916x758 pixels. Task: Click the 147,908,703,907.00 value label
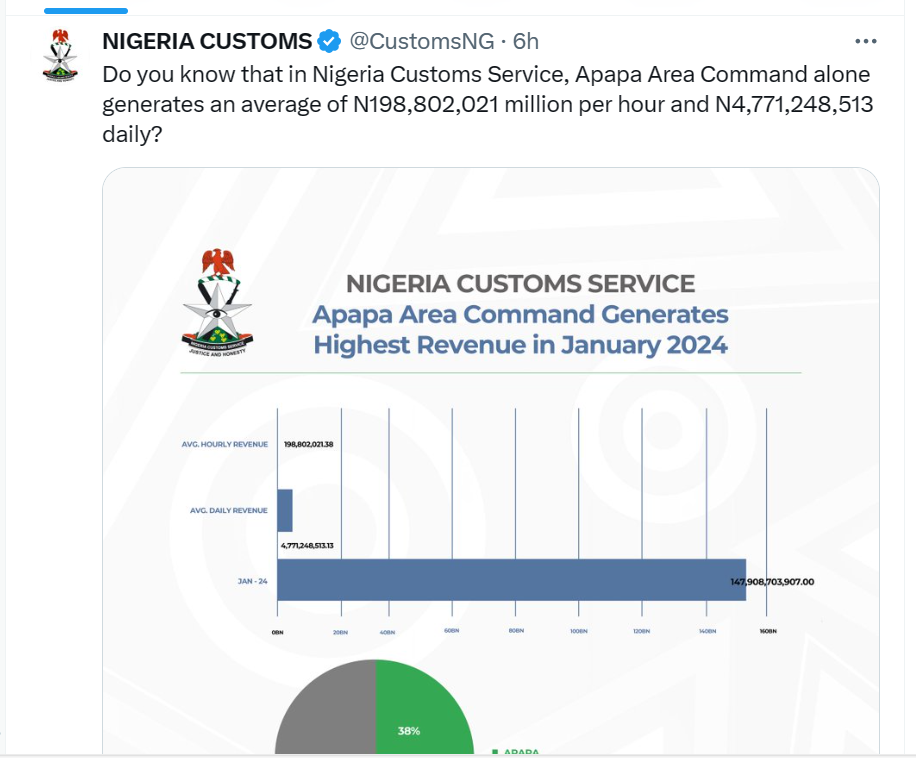point(773,580)
